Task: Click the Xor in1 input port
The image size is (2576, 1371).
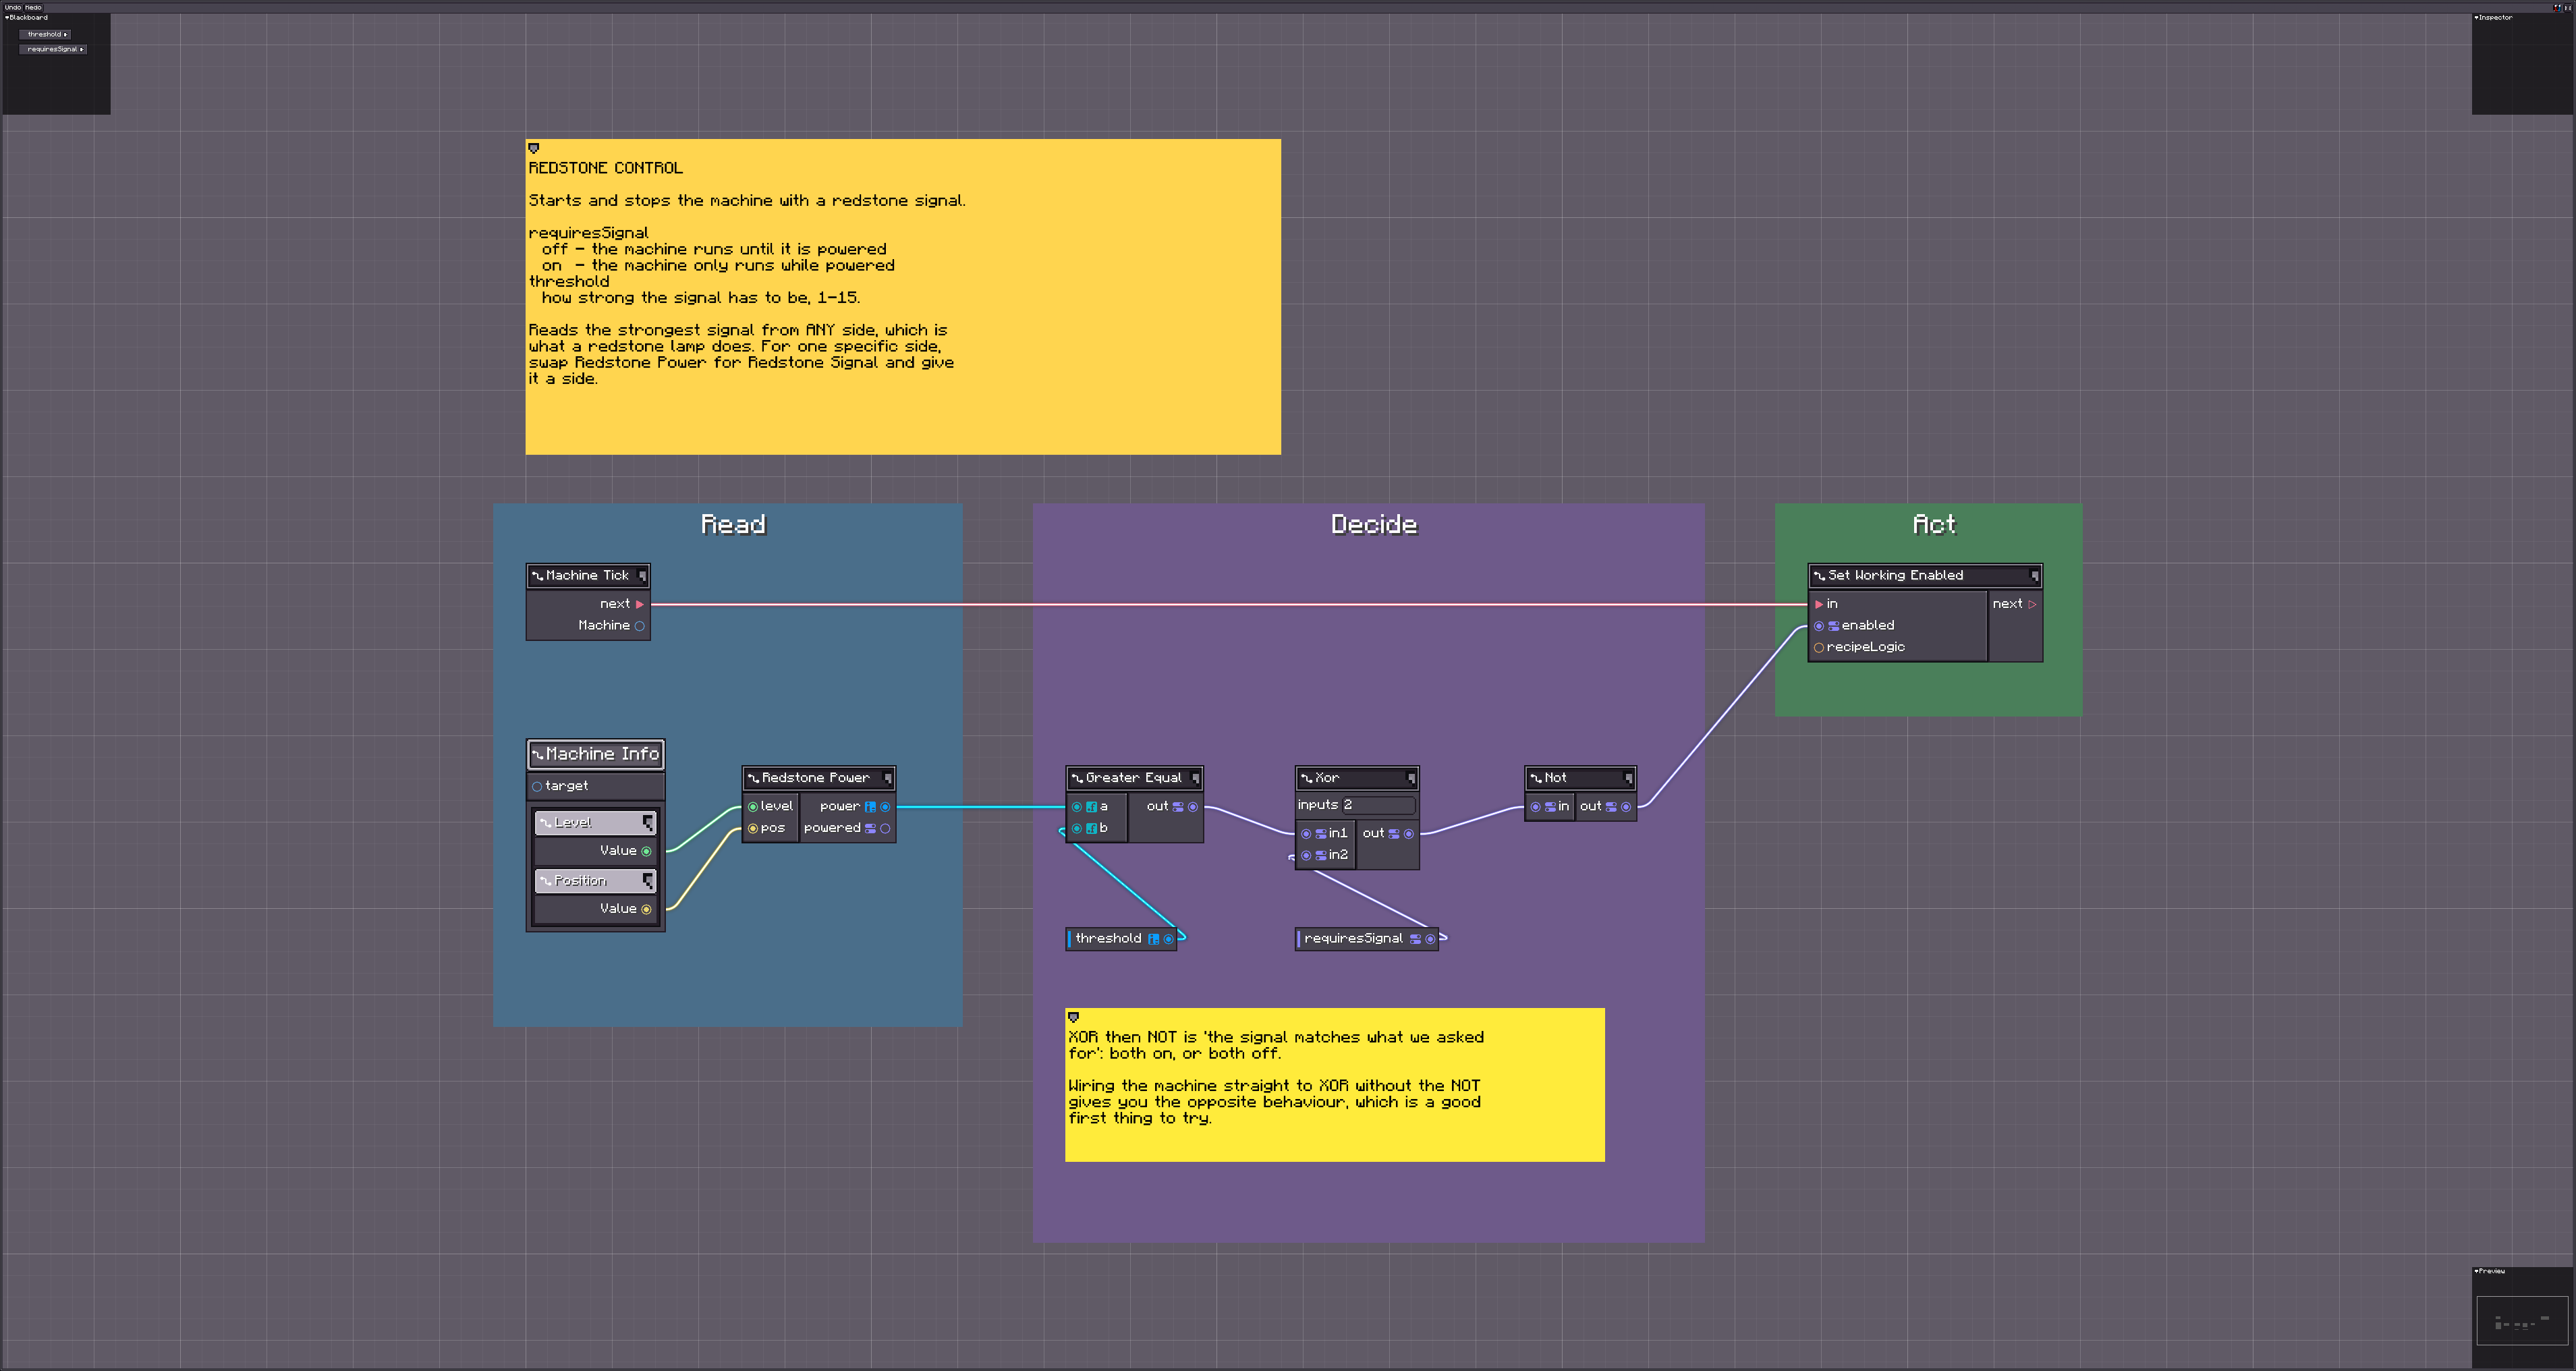Action: tap(1306, 834)
